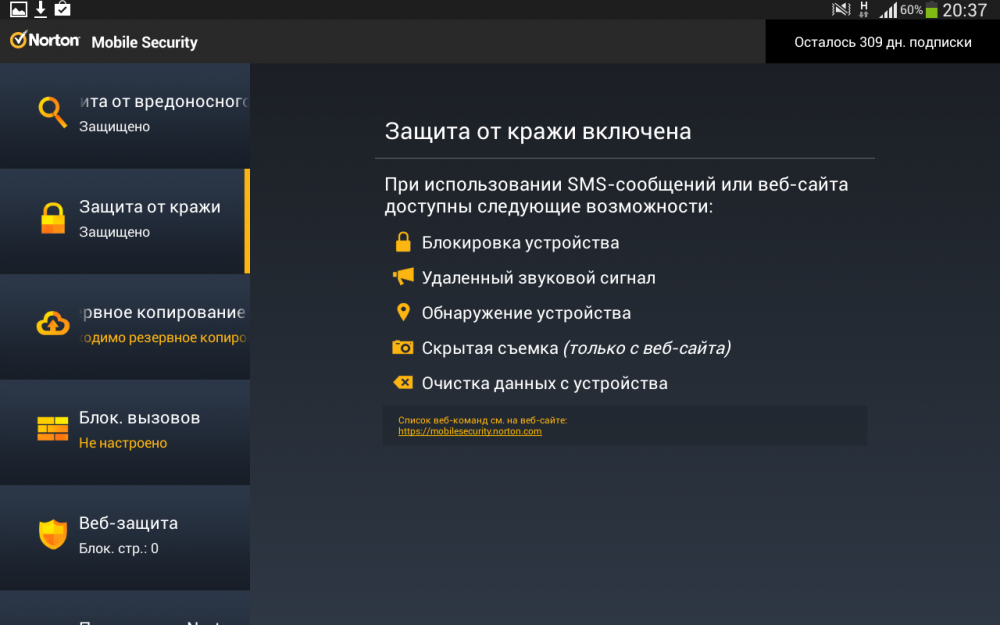Click the Mobile Security title
The width and height of the screenshot is (1000, 625).
pos(144,42)
